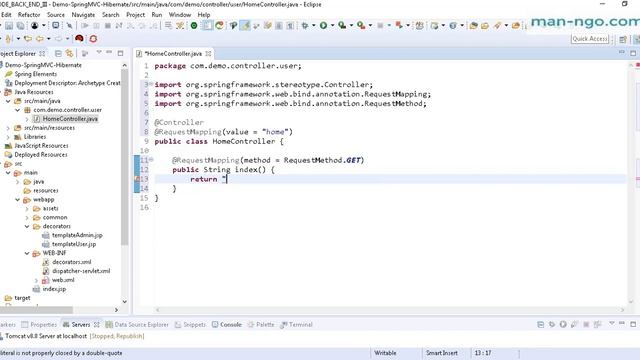This screenshot has height=360, width=640.
Task: Select templateAdmin.jsp file
Action: click(77, 235)
